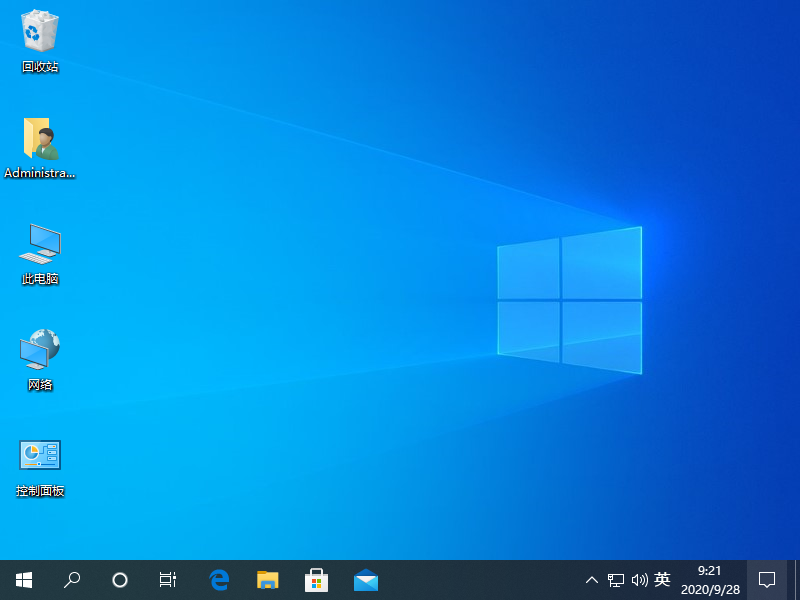This screenshot has height=600, width=800.
Task: Open the Action Center panel
Action: [766, 580]
